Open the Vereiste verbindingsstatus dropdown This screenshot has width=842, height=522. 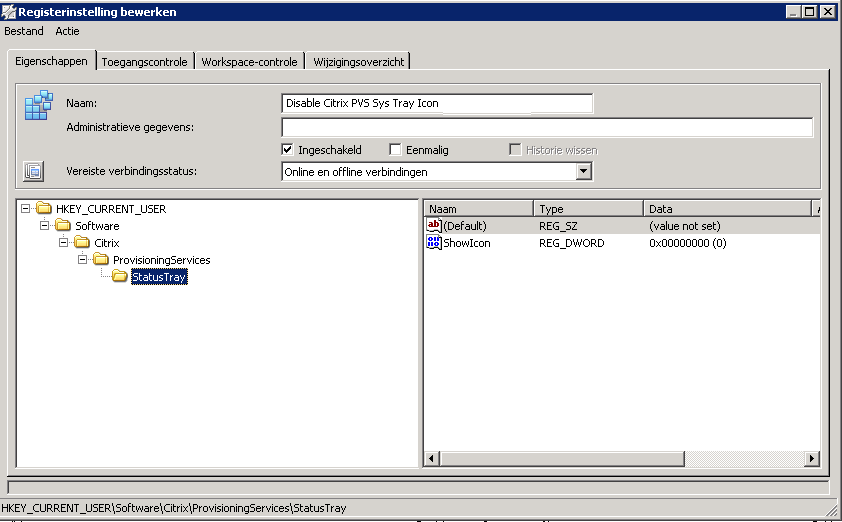pyautogui.click(x=584, y=171)
